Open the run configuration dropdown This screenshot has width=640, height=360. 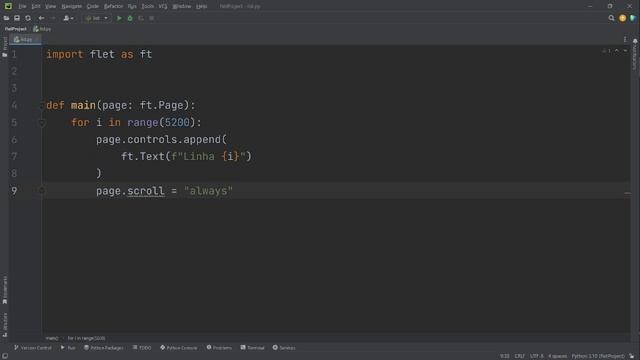97,18
